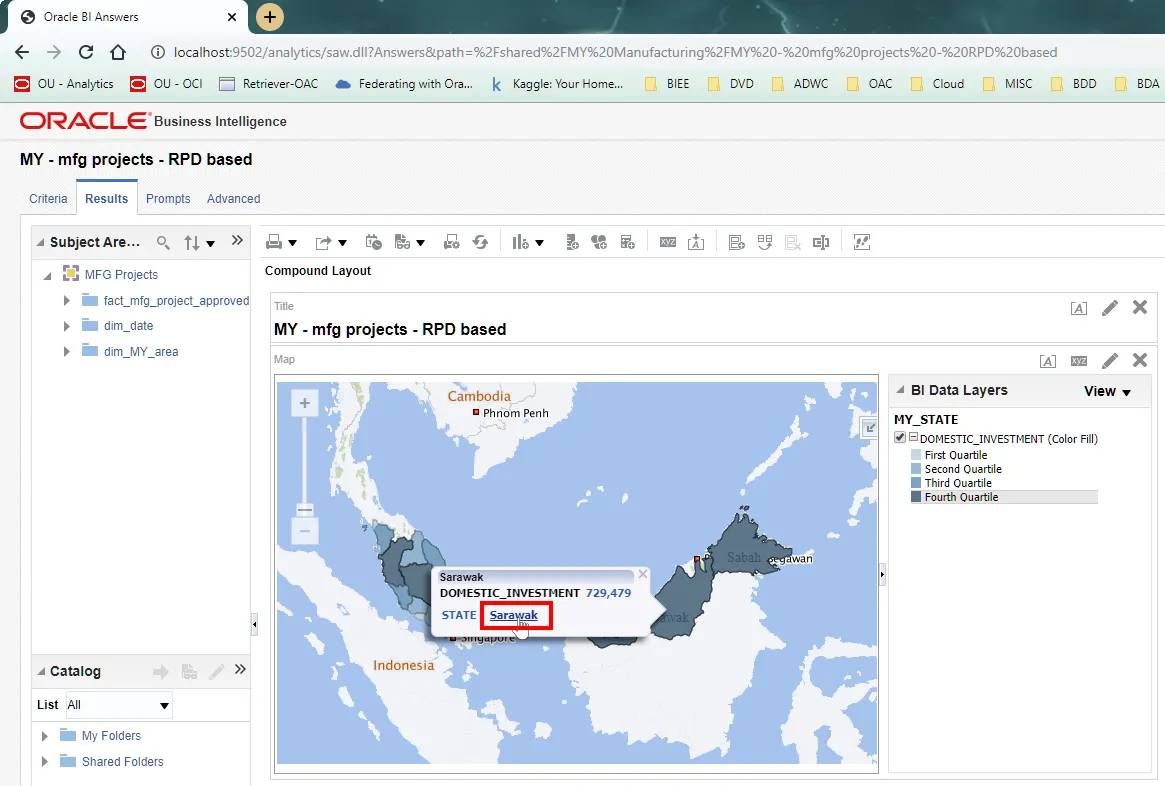Click the browser address bar
The width and height of the screenshot is (1165, 786).
[x=600, y=52]
